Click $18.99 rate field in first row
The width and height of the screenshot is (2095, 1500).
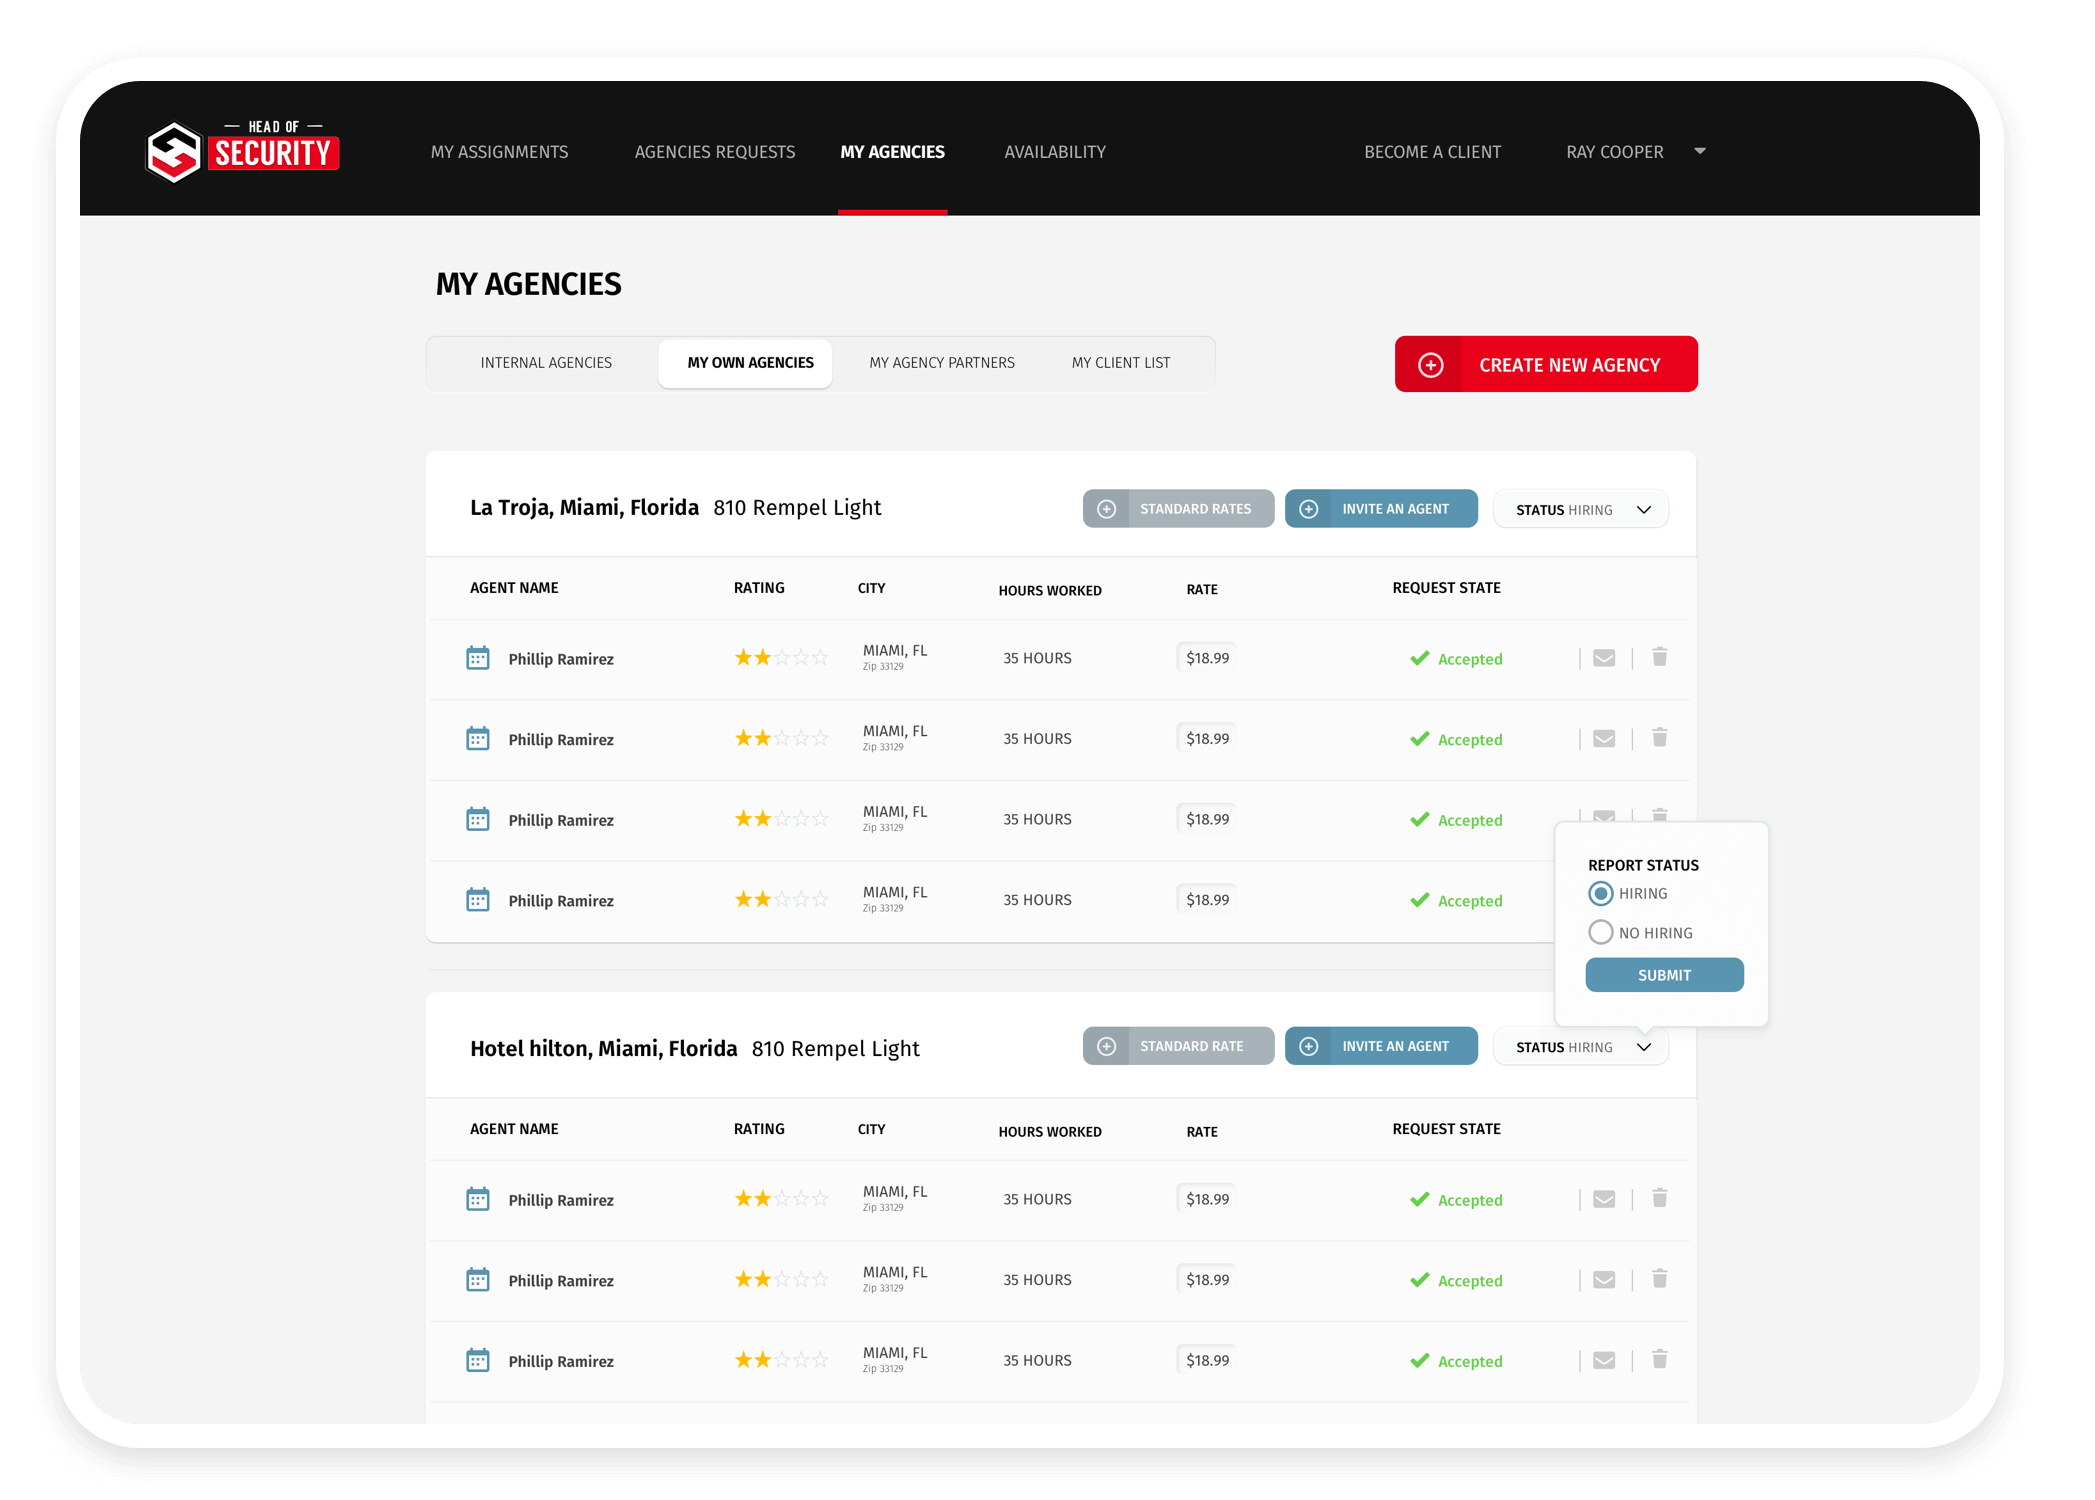point(1207,658)
